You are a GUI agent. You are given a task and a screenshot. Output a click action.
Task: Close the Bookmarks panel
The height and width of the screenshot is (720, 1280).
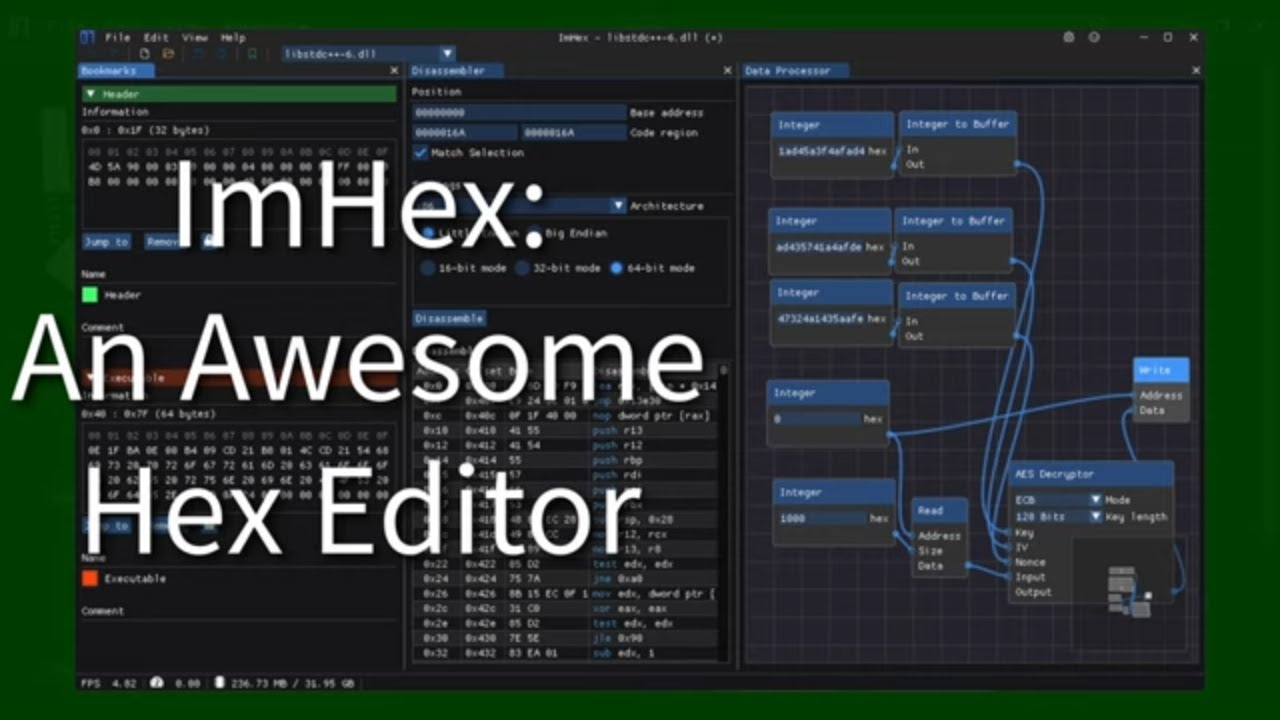click(x=394, y=71)
